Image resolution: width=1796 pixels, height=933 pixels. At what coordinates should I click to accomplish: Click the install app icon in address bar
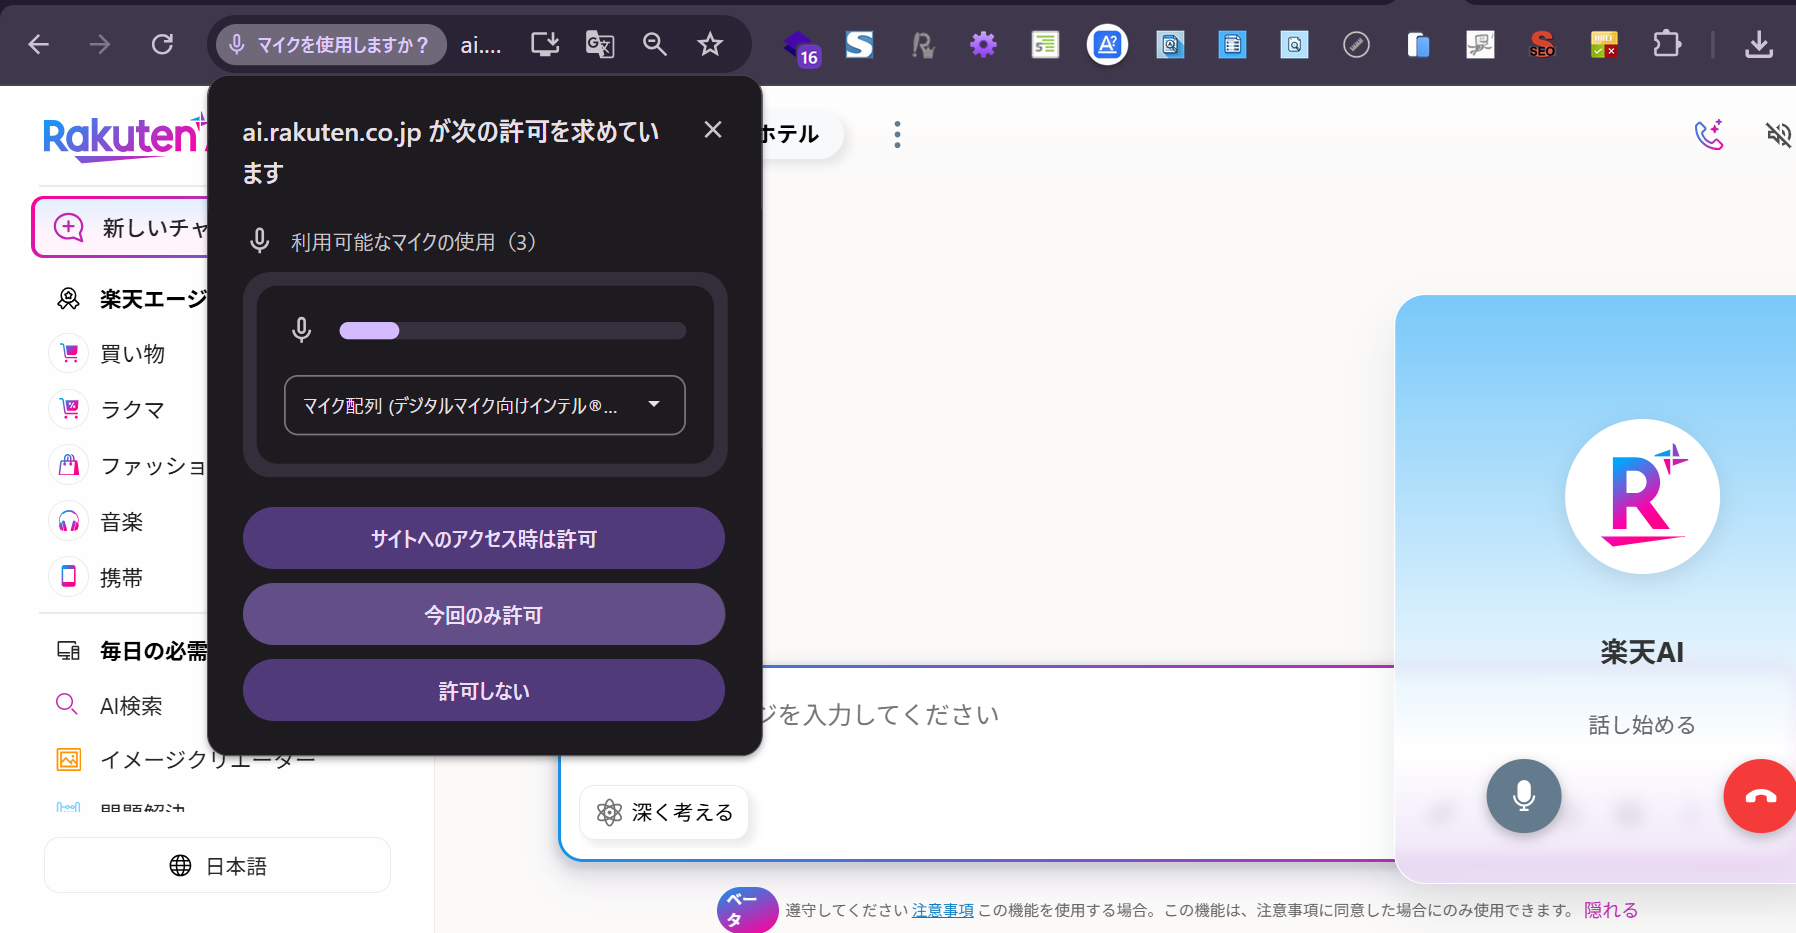(x=545, y=44)
